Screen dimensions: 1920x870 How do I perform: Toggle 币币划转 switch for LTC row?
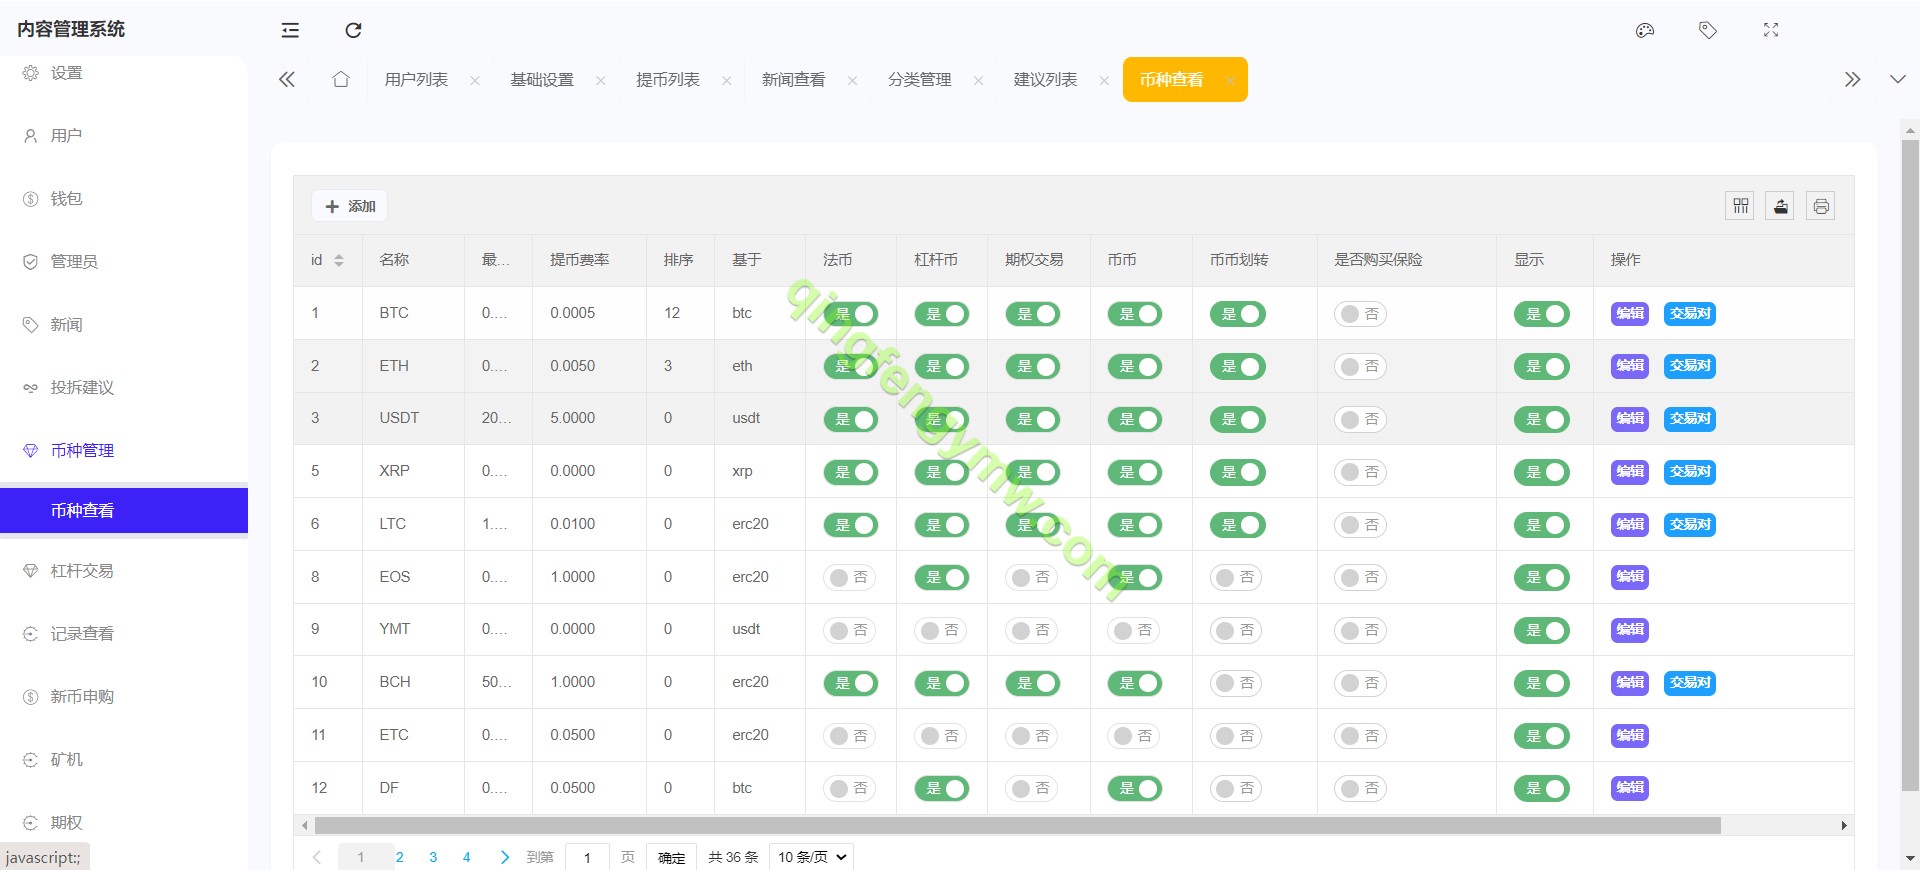pos(1237,525)
